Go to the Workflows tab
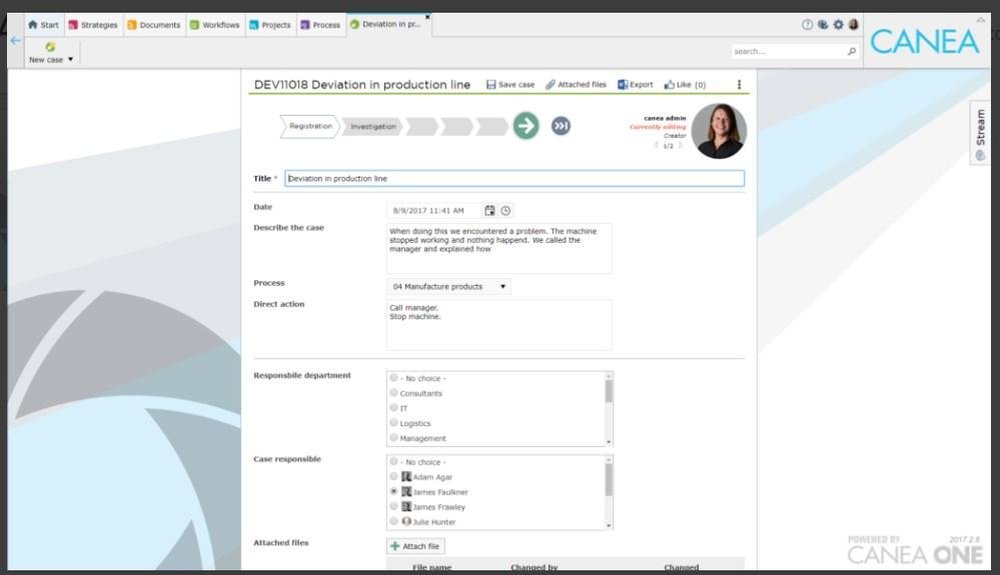1000x575 pixels. pos(215,25)
